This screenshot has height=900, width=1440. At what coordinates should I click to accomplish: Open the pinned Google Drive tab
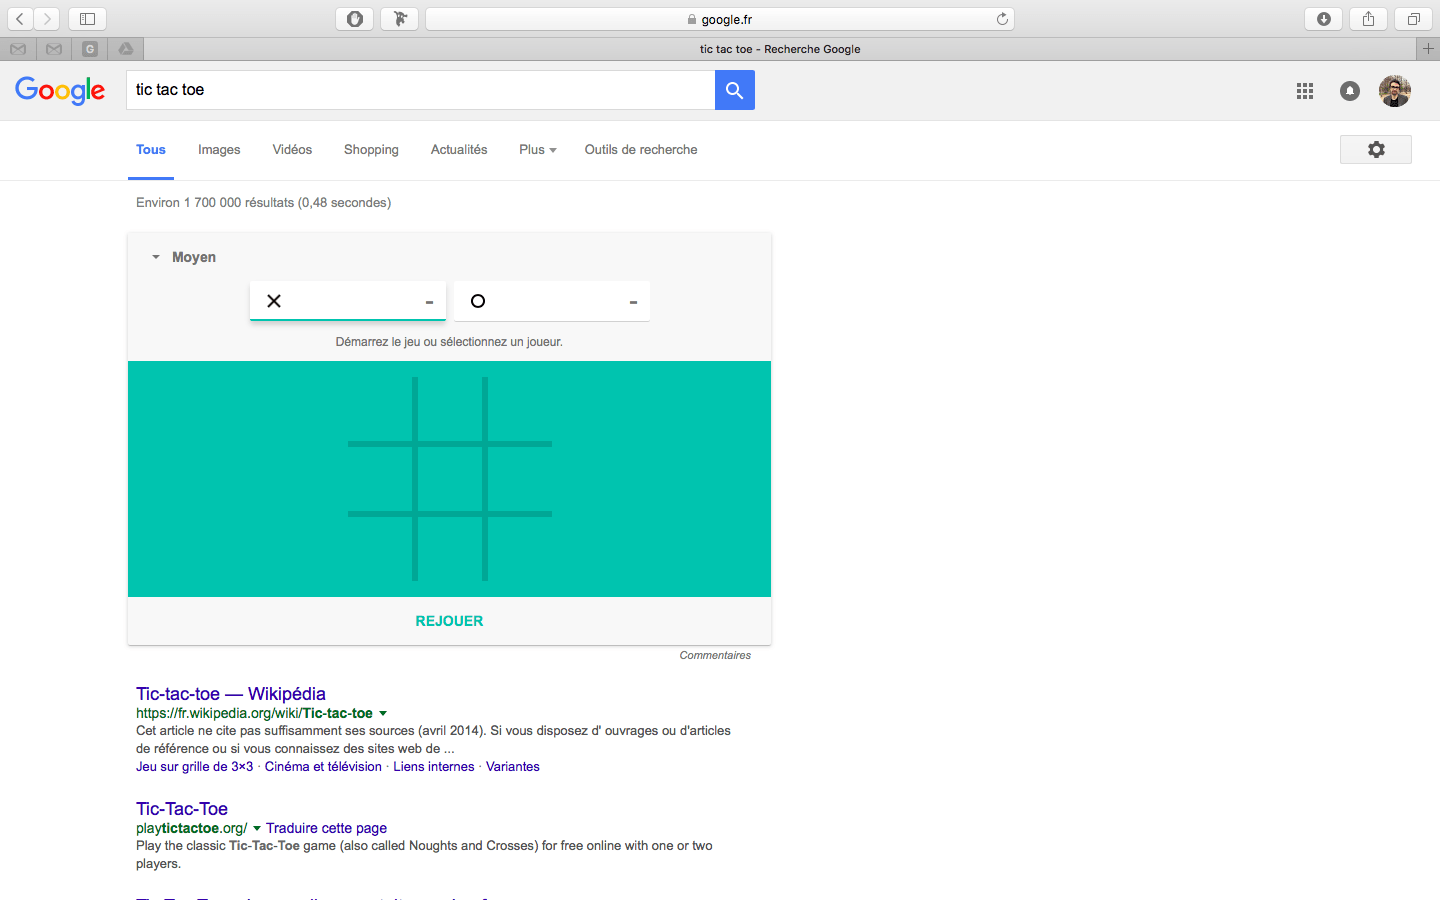126,49
